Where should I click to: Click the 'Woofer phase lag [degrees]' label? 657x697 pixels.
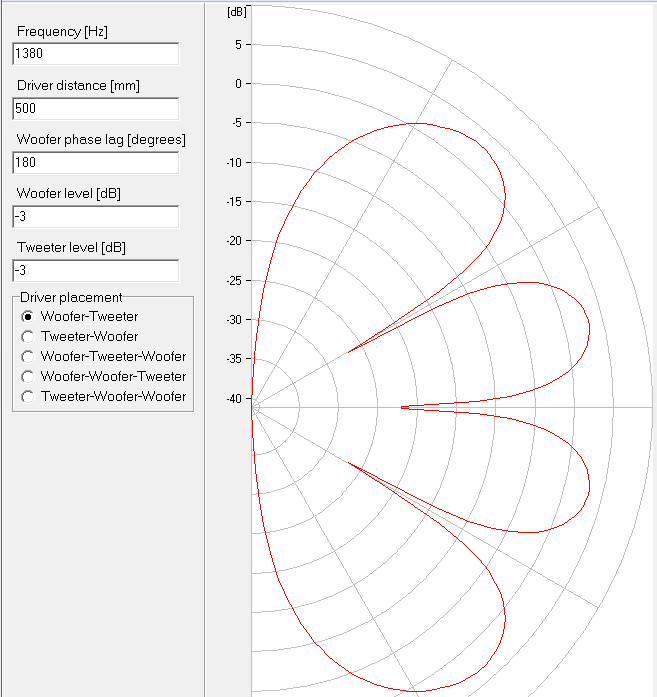click(x=101, y=140)
